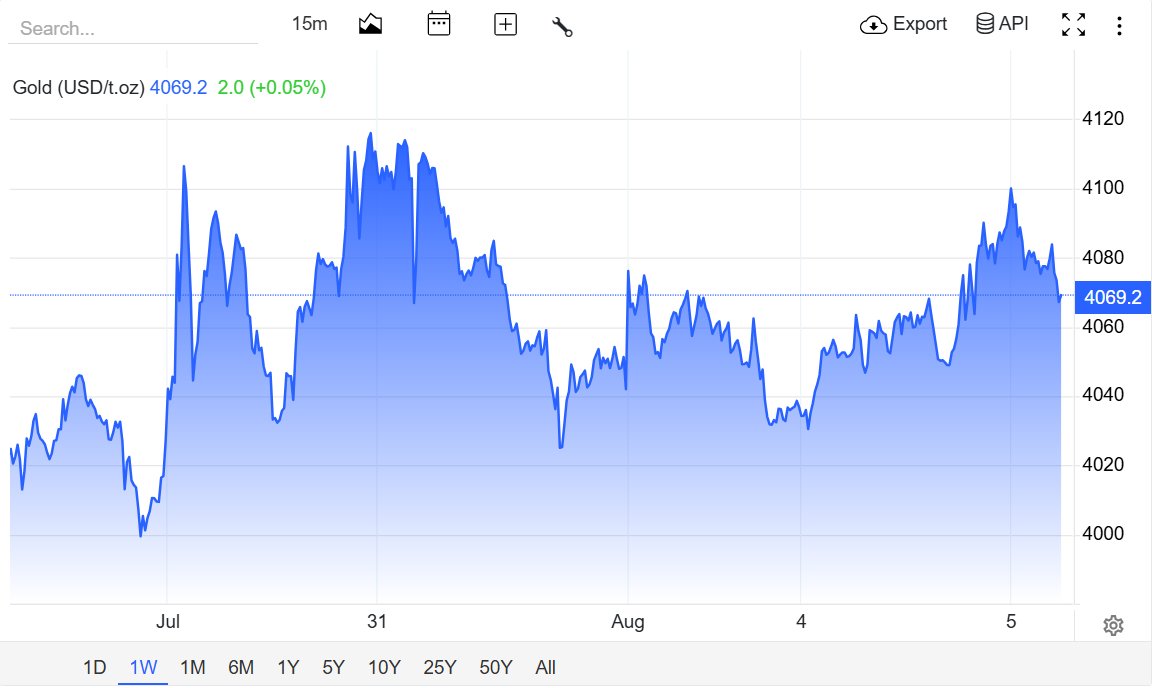Click the 4040 y-axis label
1152x688 pixels.
(x=1103, y=395)
